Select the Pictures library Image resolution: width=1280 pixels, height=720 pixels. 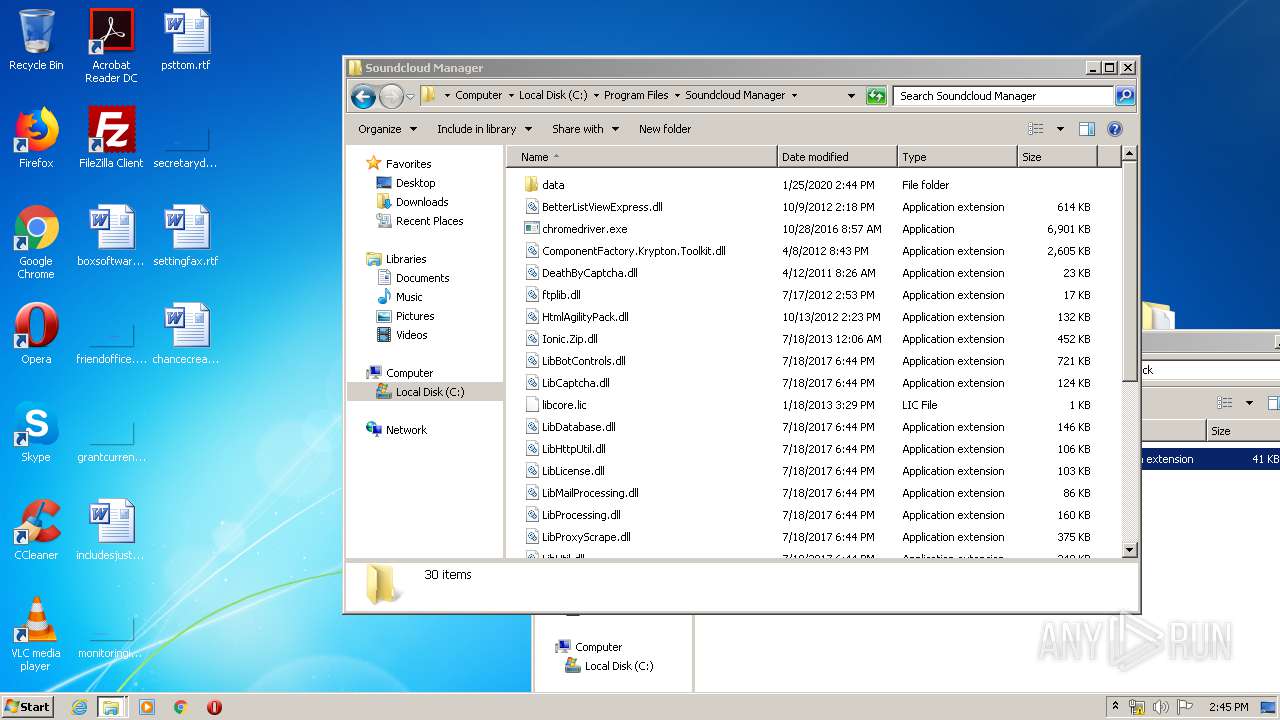coord(414,316)
